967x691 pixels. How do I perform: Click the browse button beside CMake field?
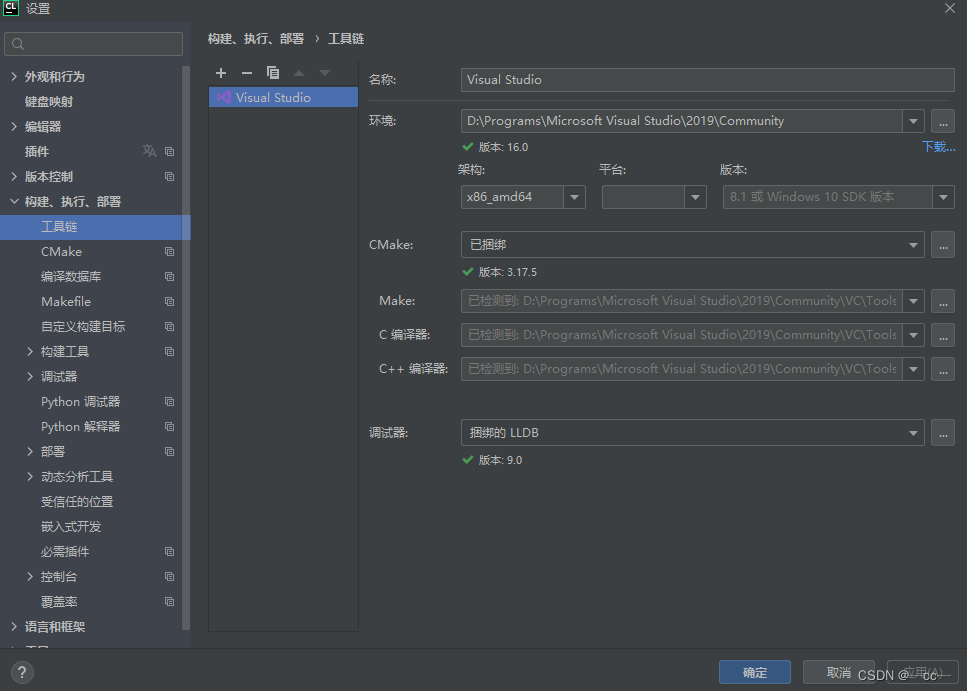tap(941, 244)
